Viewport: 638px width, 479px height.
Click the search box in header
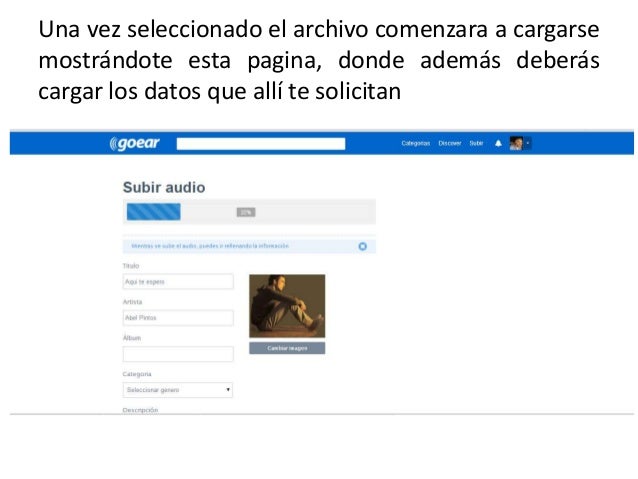pyautogui.click(x=261, y=144)
